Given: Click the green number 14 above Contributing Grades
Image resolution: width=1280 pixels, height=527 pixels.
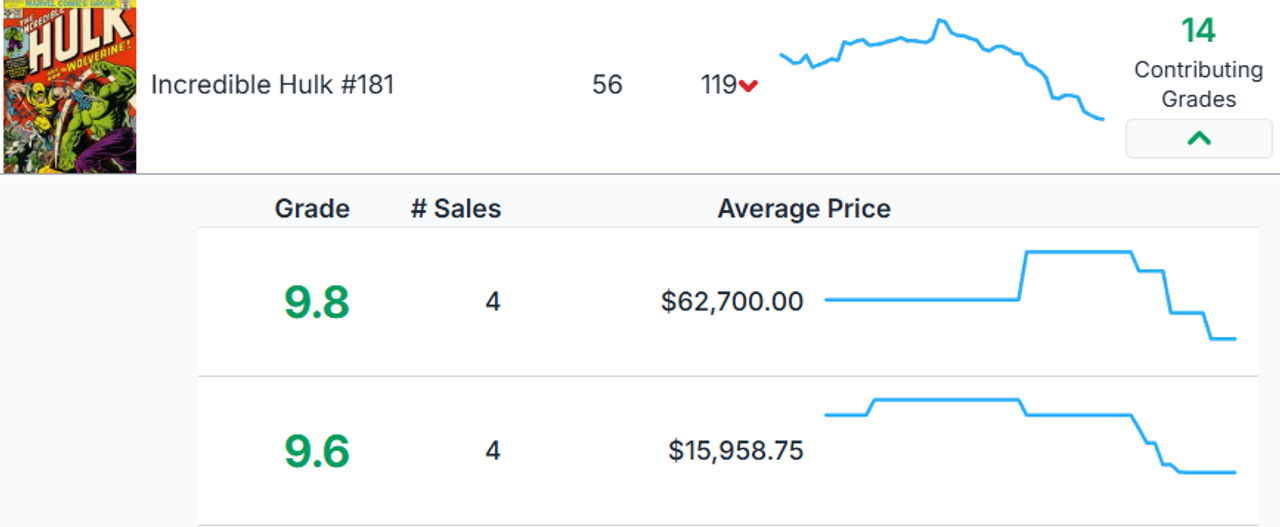Looking at the screenshot, I should (1198, 31).
